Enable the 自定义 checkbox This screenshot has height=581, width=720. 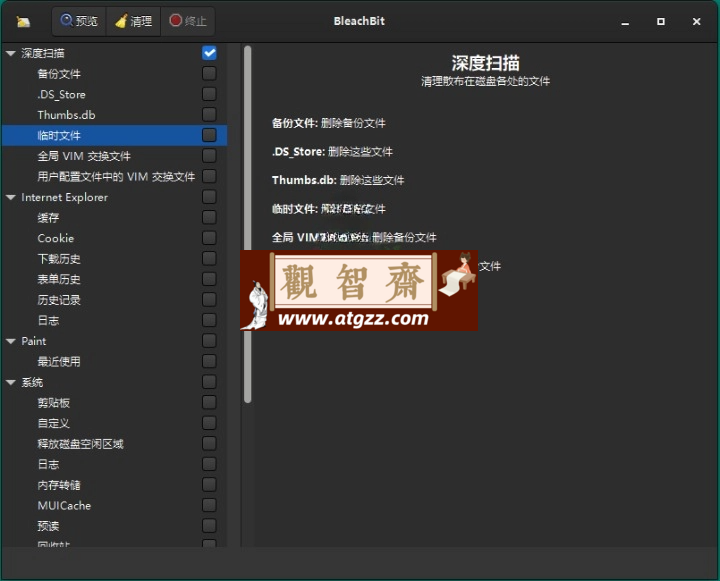coord(209,423)
